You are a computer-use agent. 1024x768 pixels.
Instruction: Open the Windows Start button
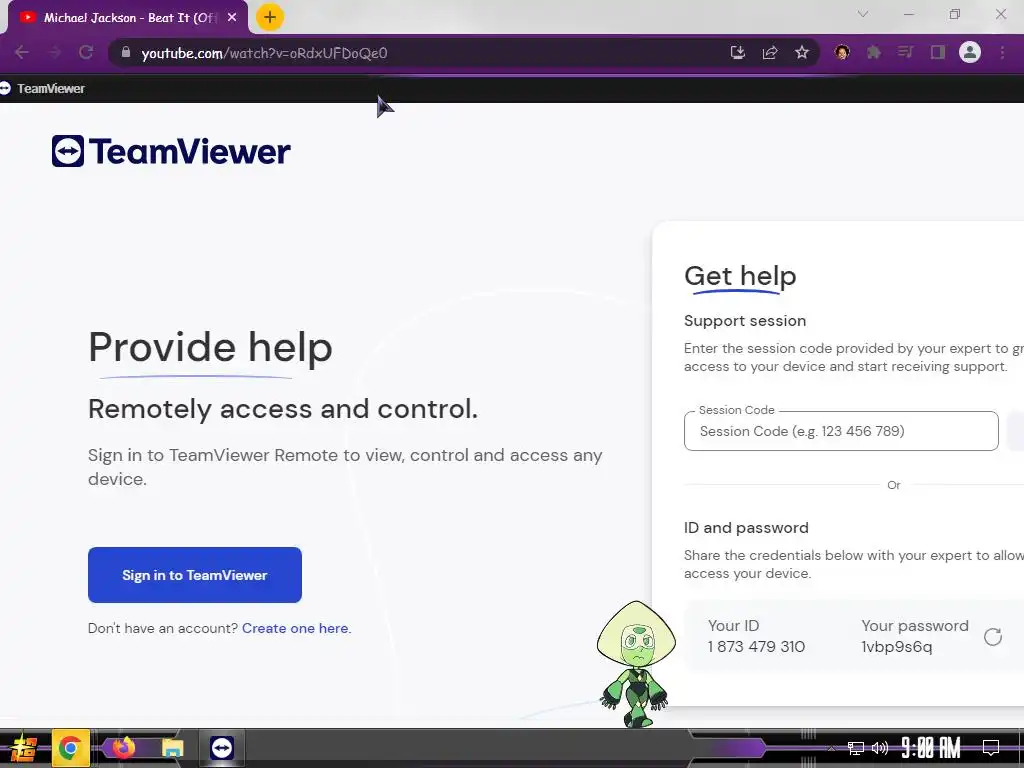click(x=24, y=748)
